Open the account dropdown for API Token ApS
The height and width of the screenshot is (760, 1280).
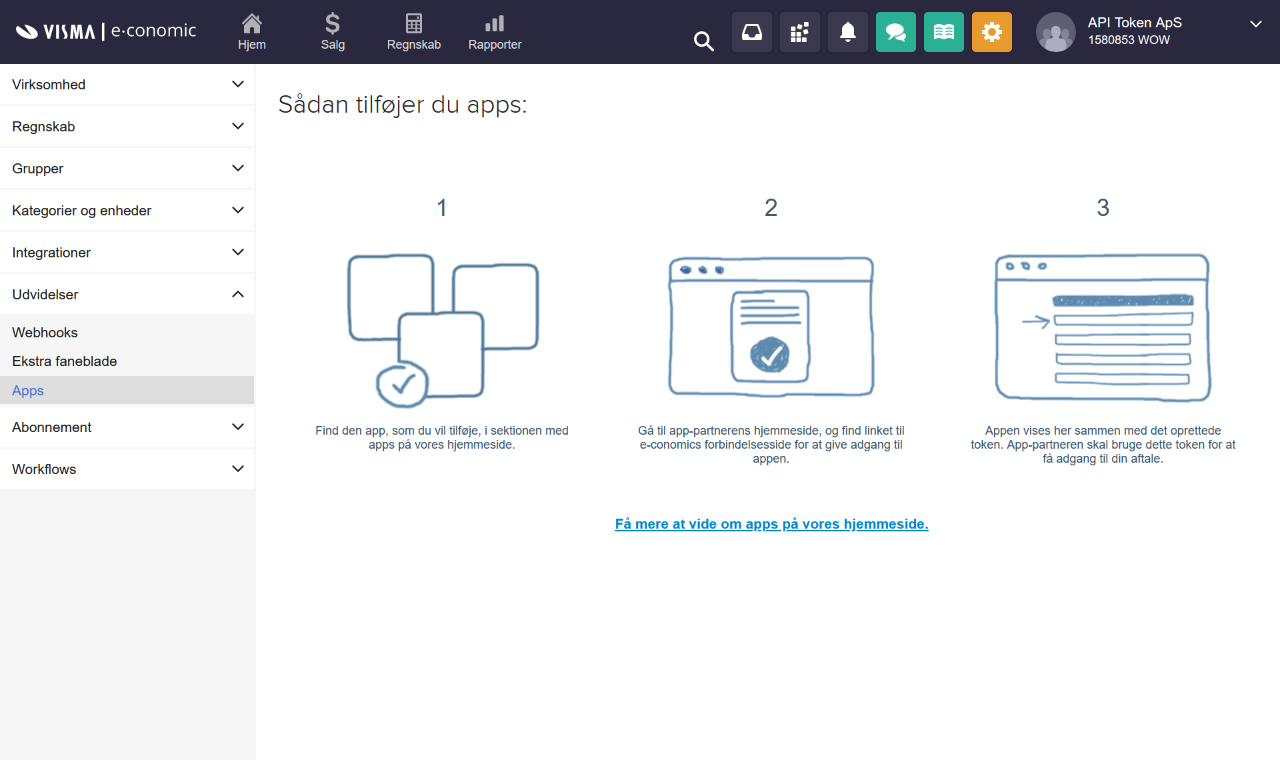[x=1256, y=24]
